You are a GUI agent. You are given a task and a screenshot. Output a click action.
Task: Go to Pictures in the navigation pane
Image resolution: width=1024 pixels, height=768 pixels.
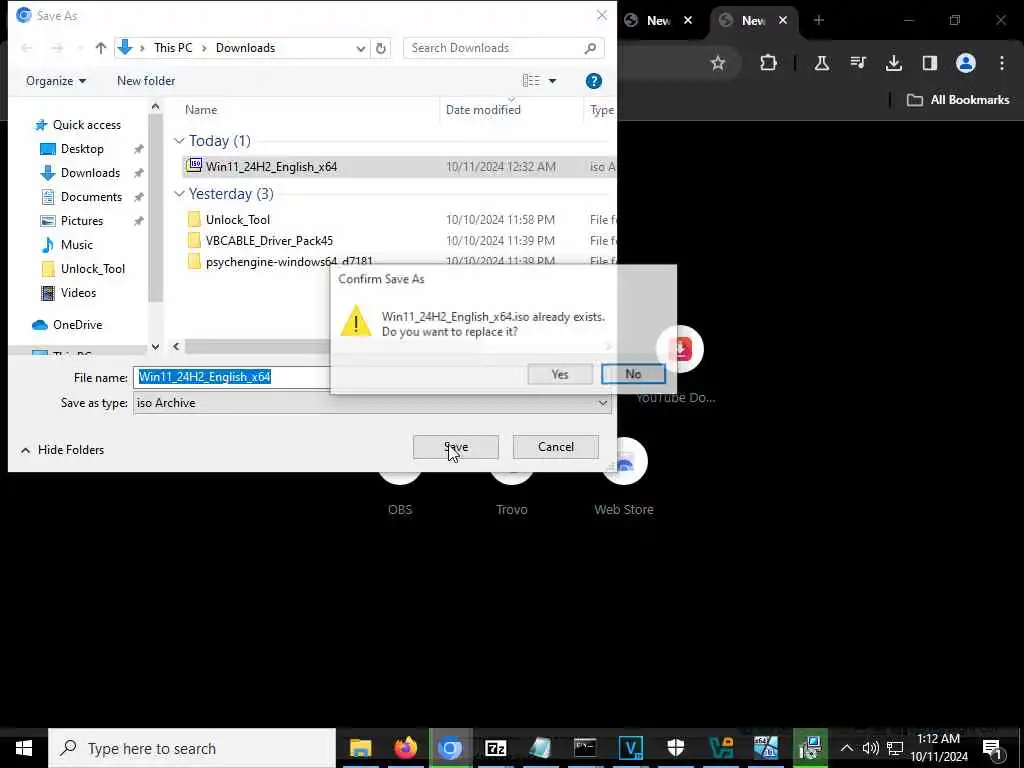coord(82,221)
